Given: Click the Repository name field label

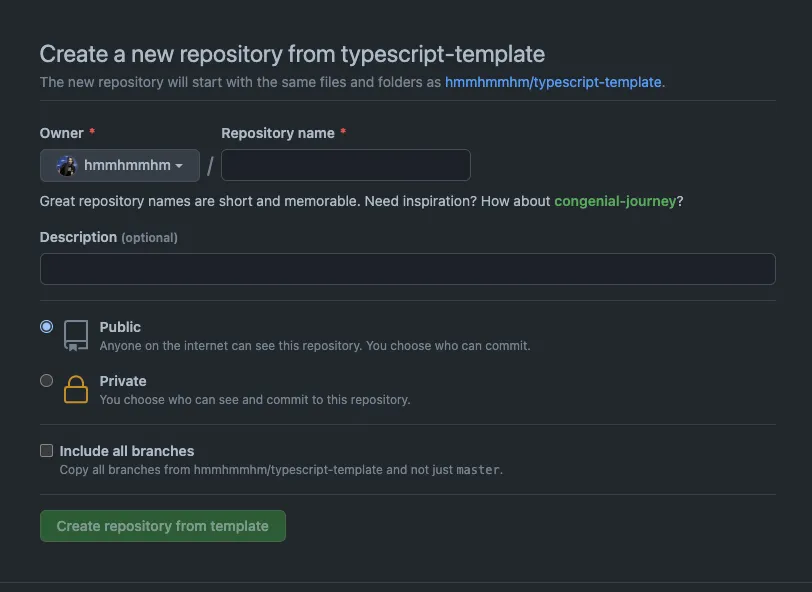Looking at the screenshot, I should click(278, 133).
